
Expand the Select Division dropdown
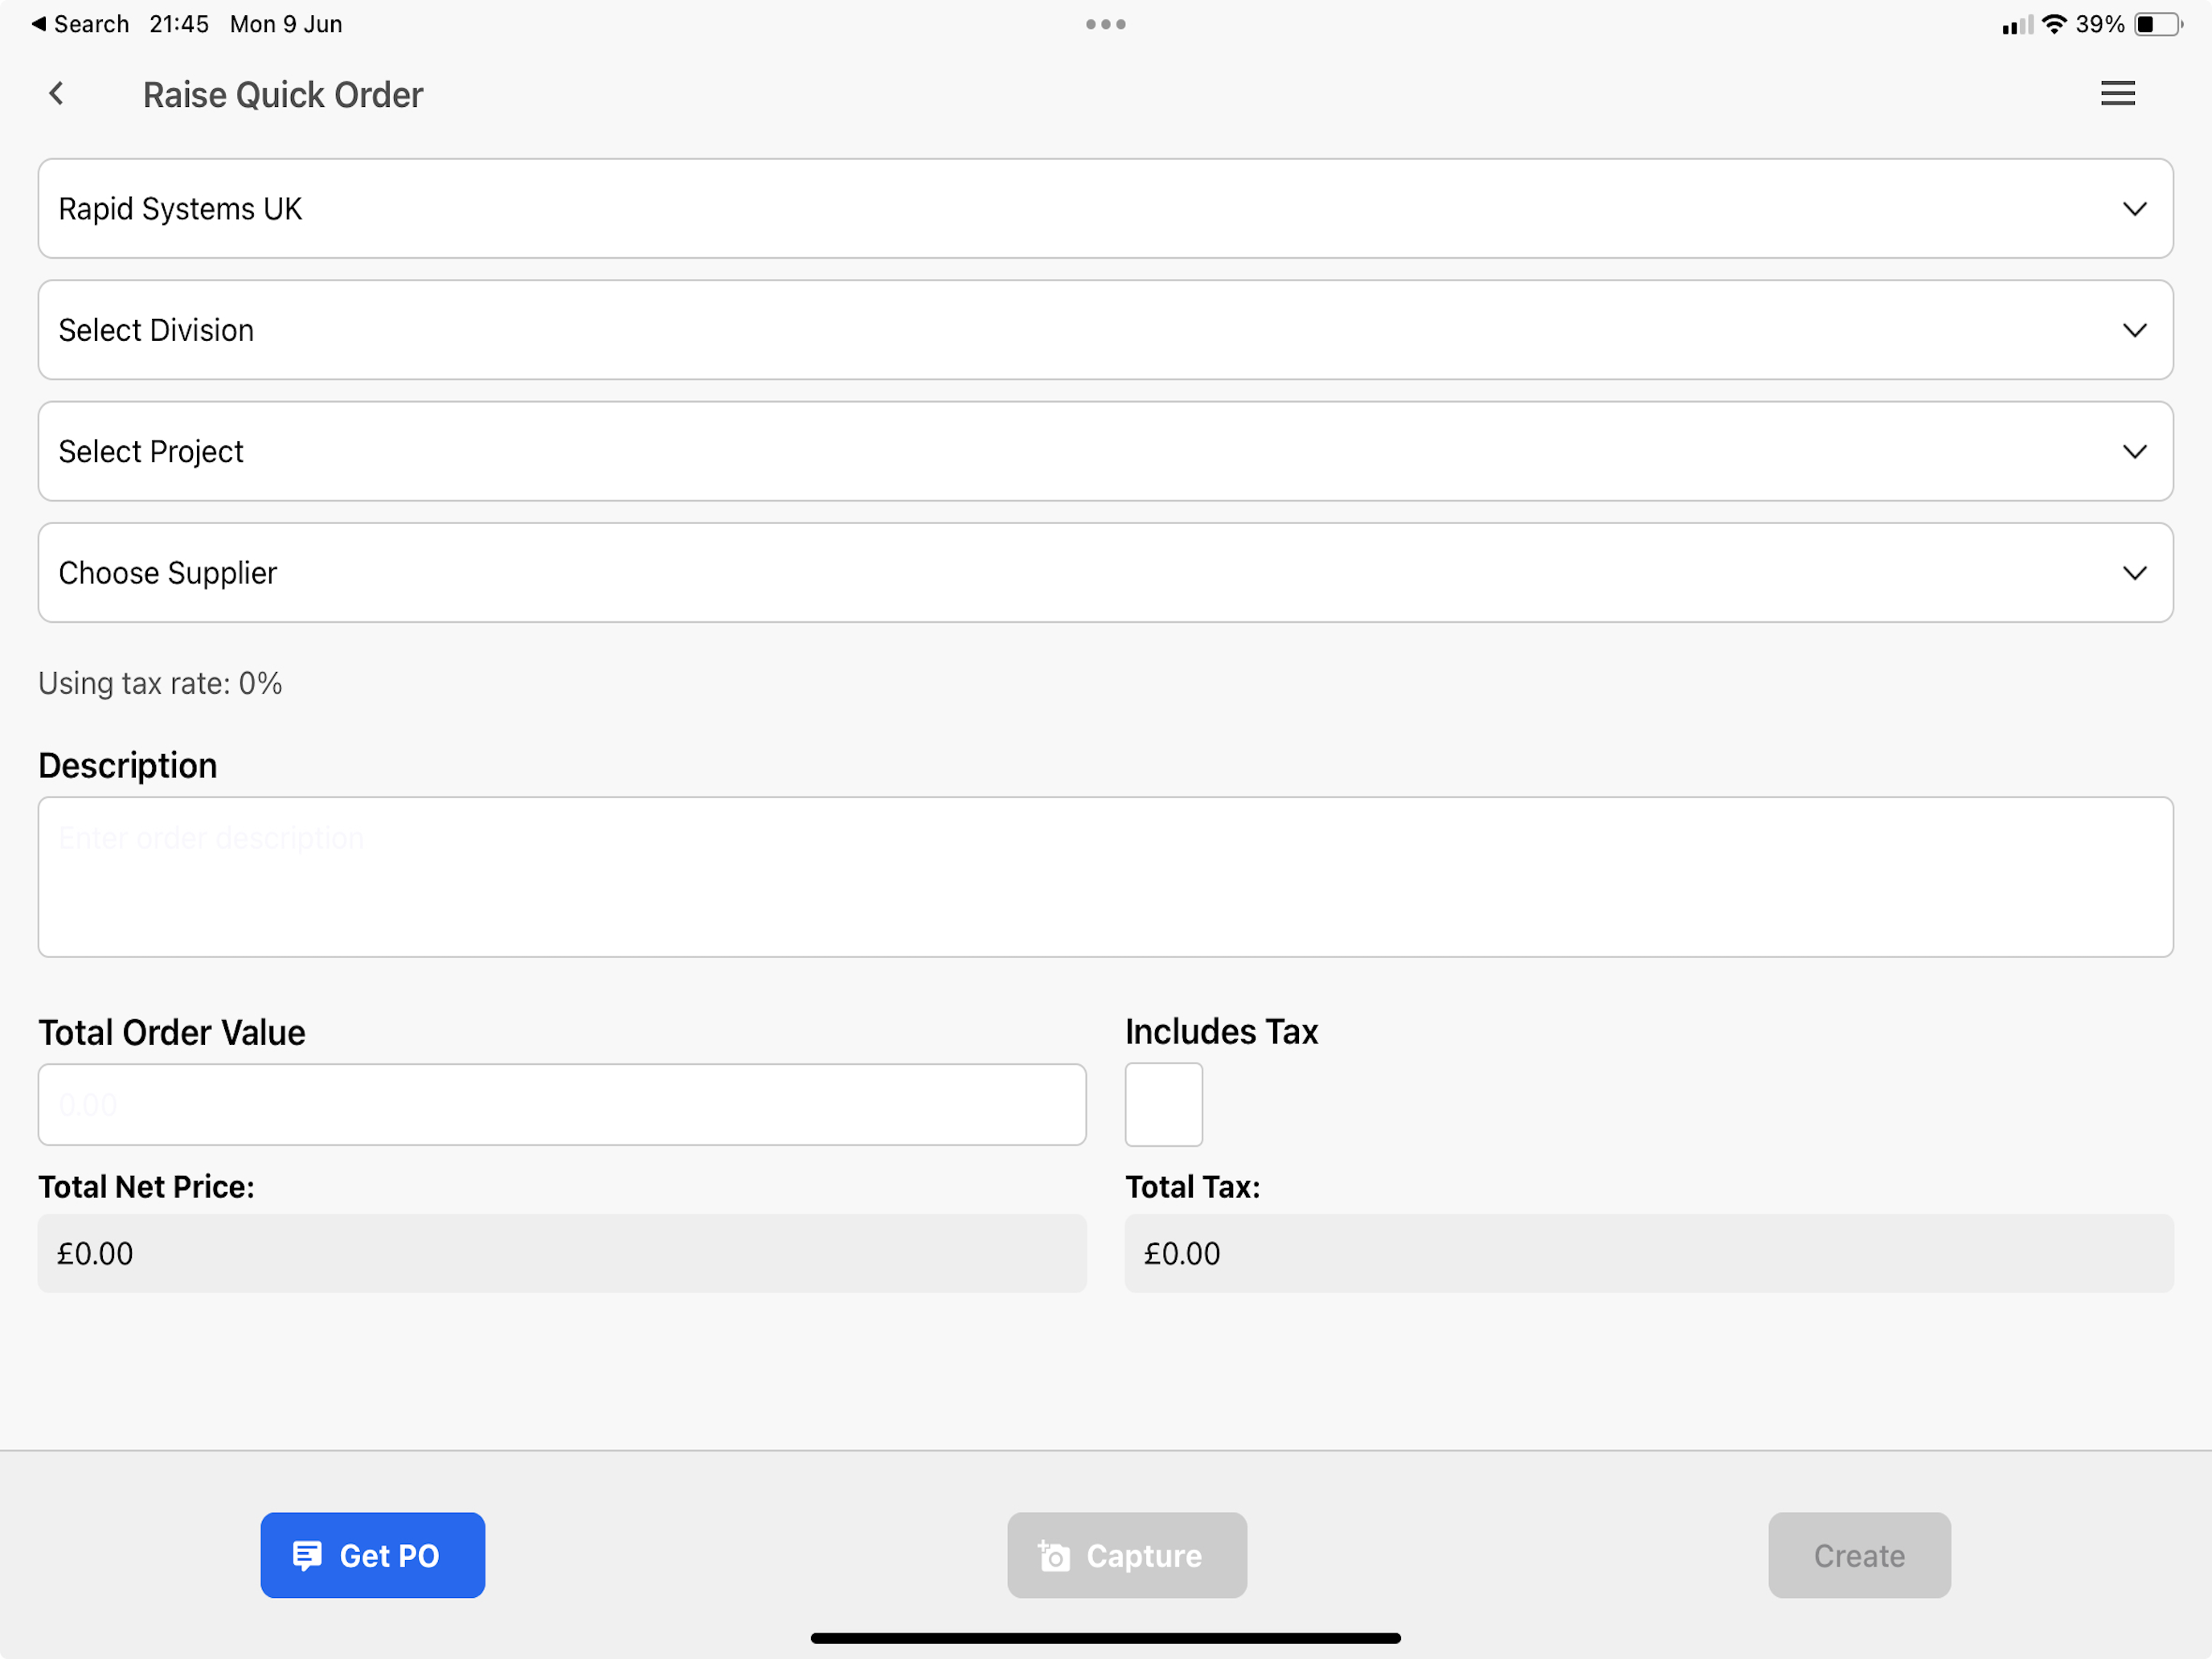(x=1106, y=330)
